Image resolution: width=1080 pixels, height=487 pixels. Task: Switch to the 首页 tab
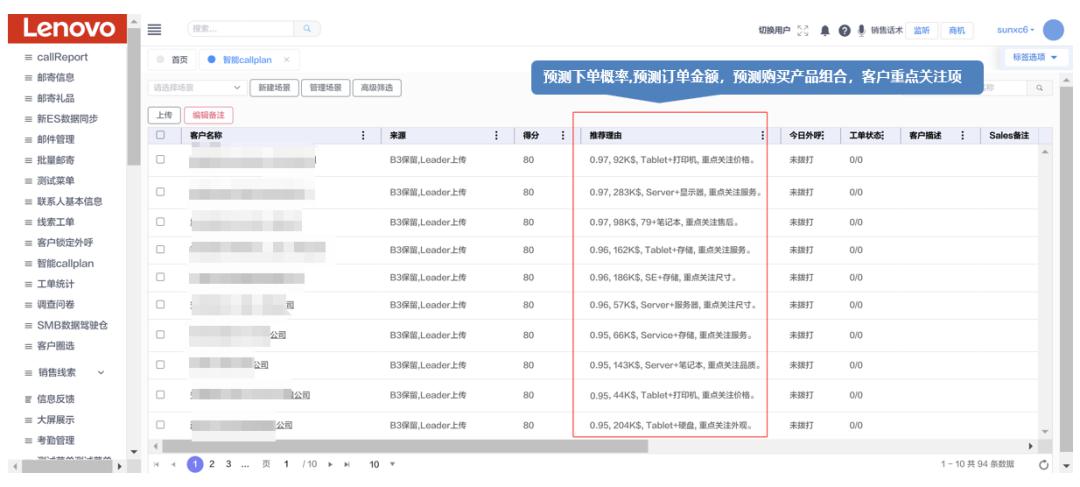[x=173, y=60]
